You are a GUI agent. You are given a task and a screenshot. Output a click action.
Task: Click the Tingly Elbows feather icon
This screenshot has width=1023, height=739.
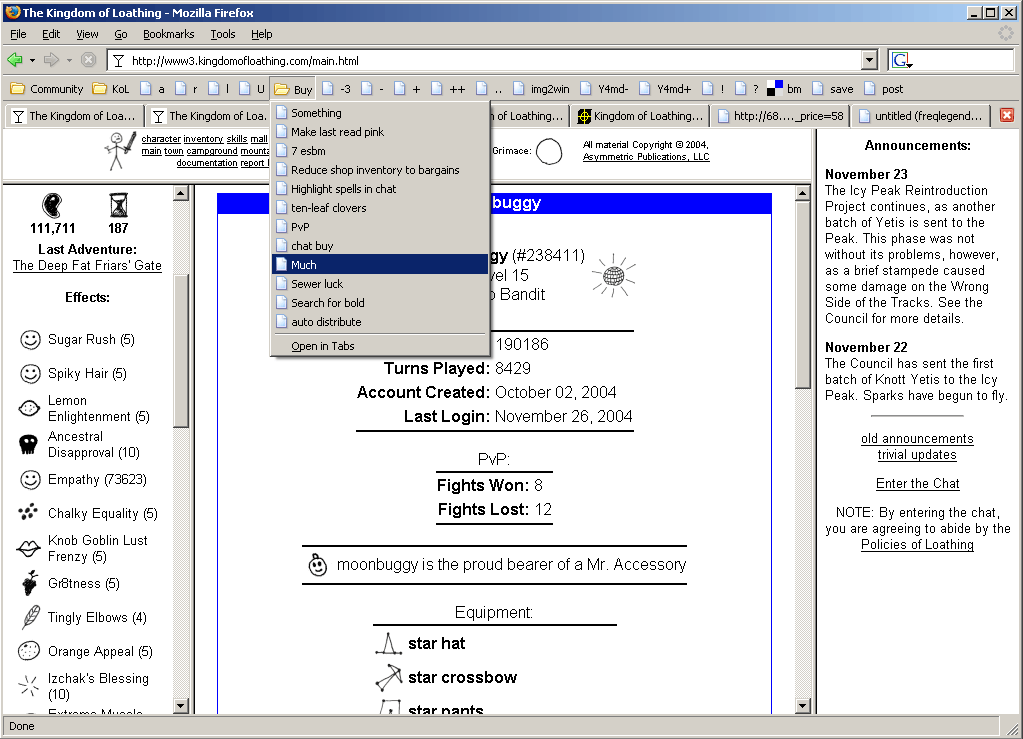[30, 617]
